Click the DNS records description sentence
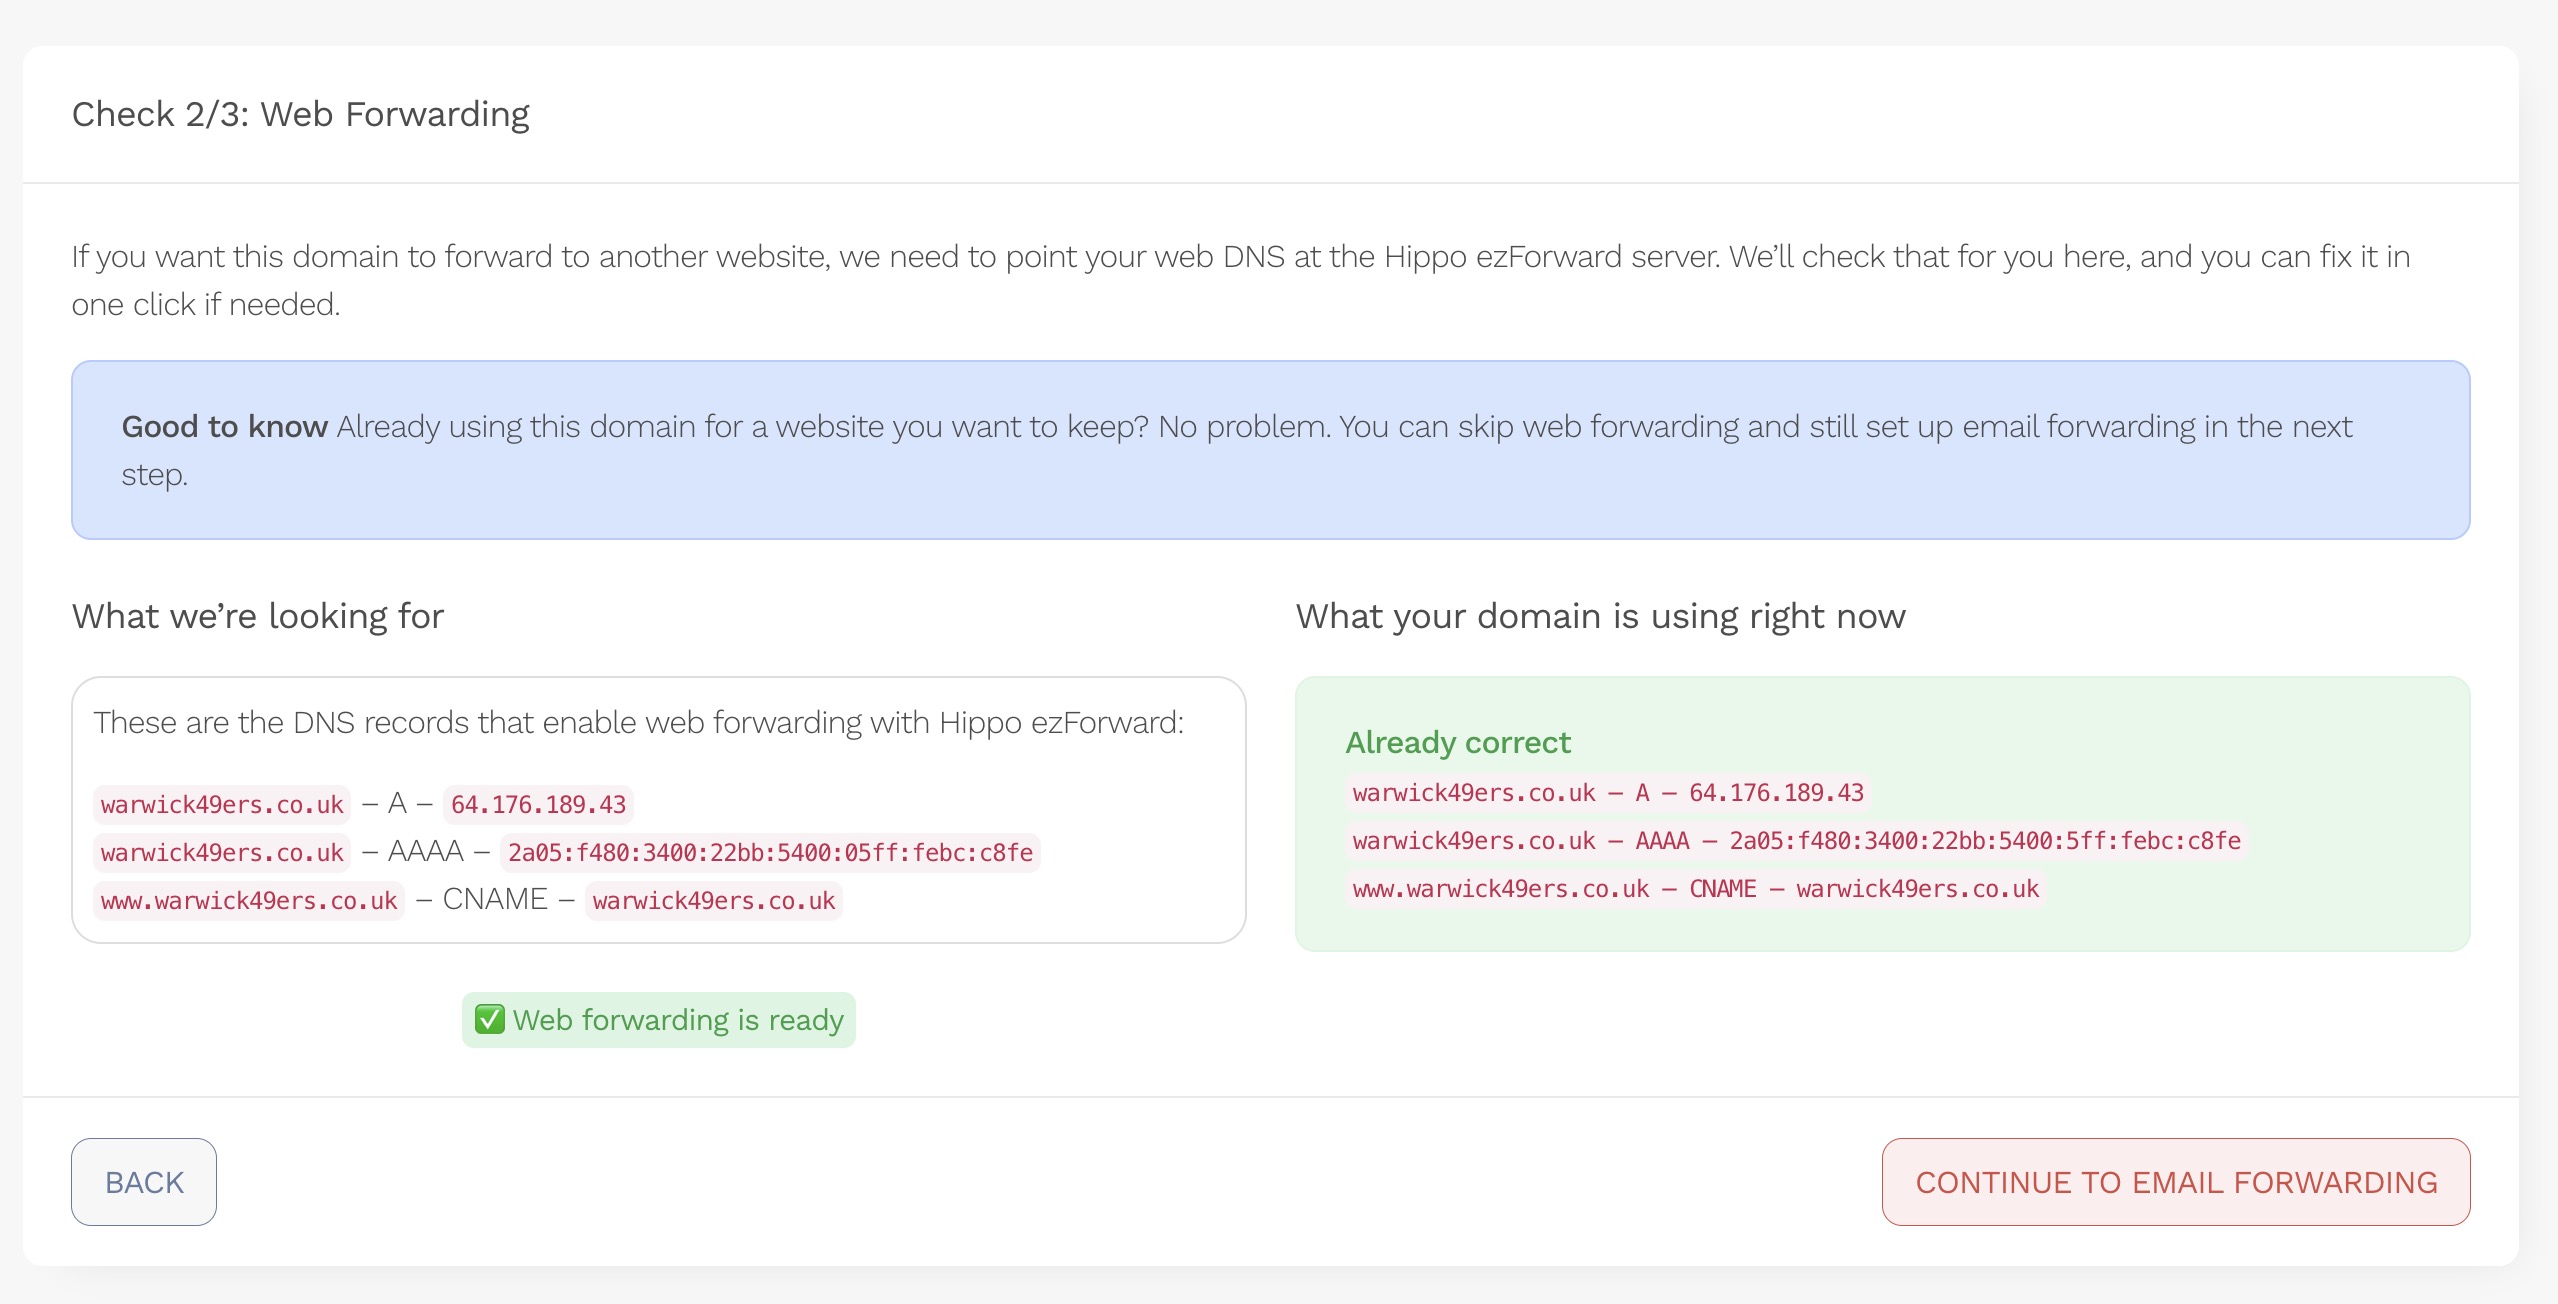 click(638, 722)
